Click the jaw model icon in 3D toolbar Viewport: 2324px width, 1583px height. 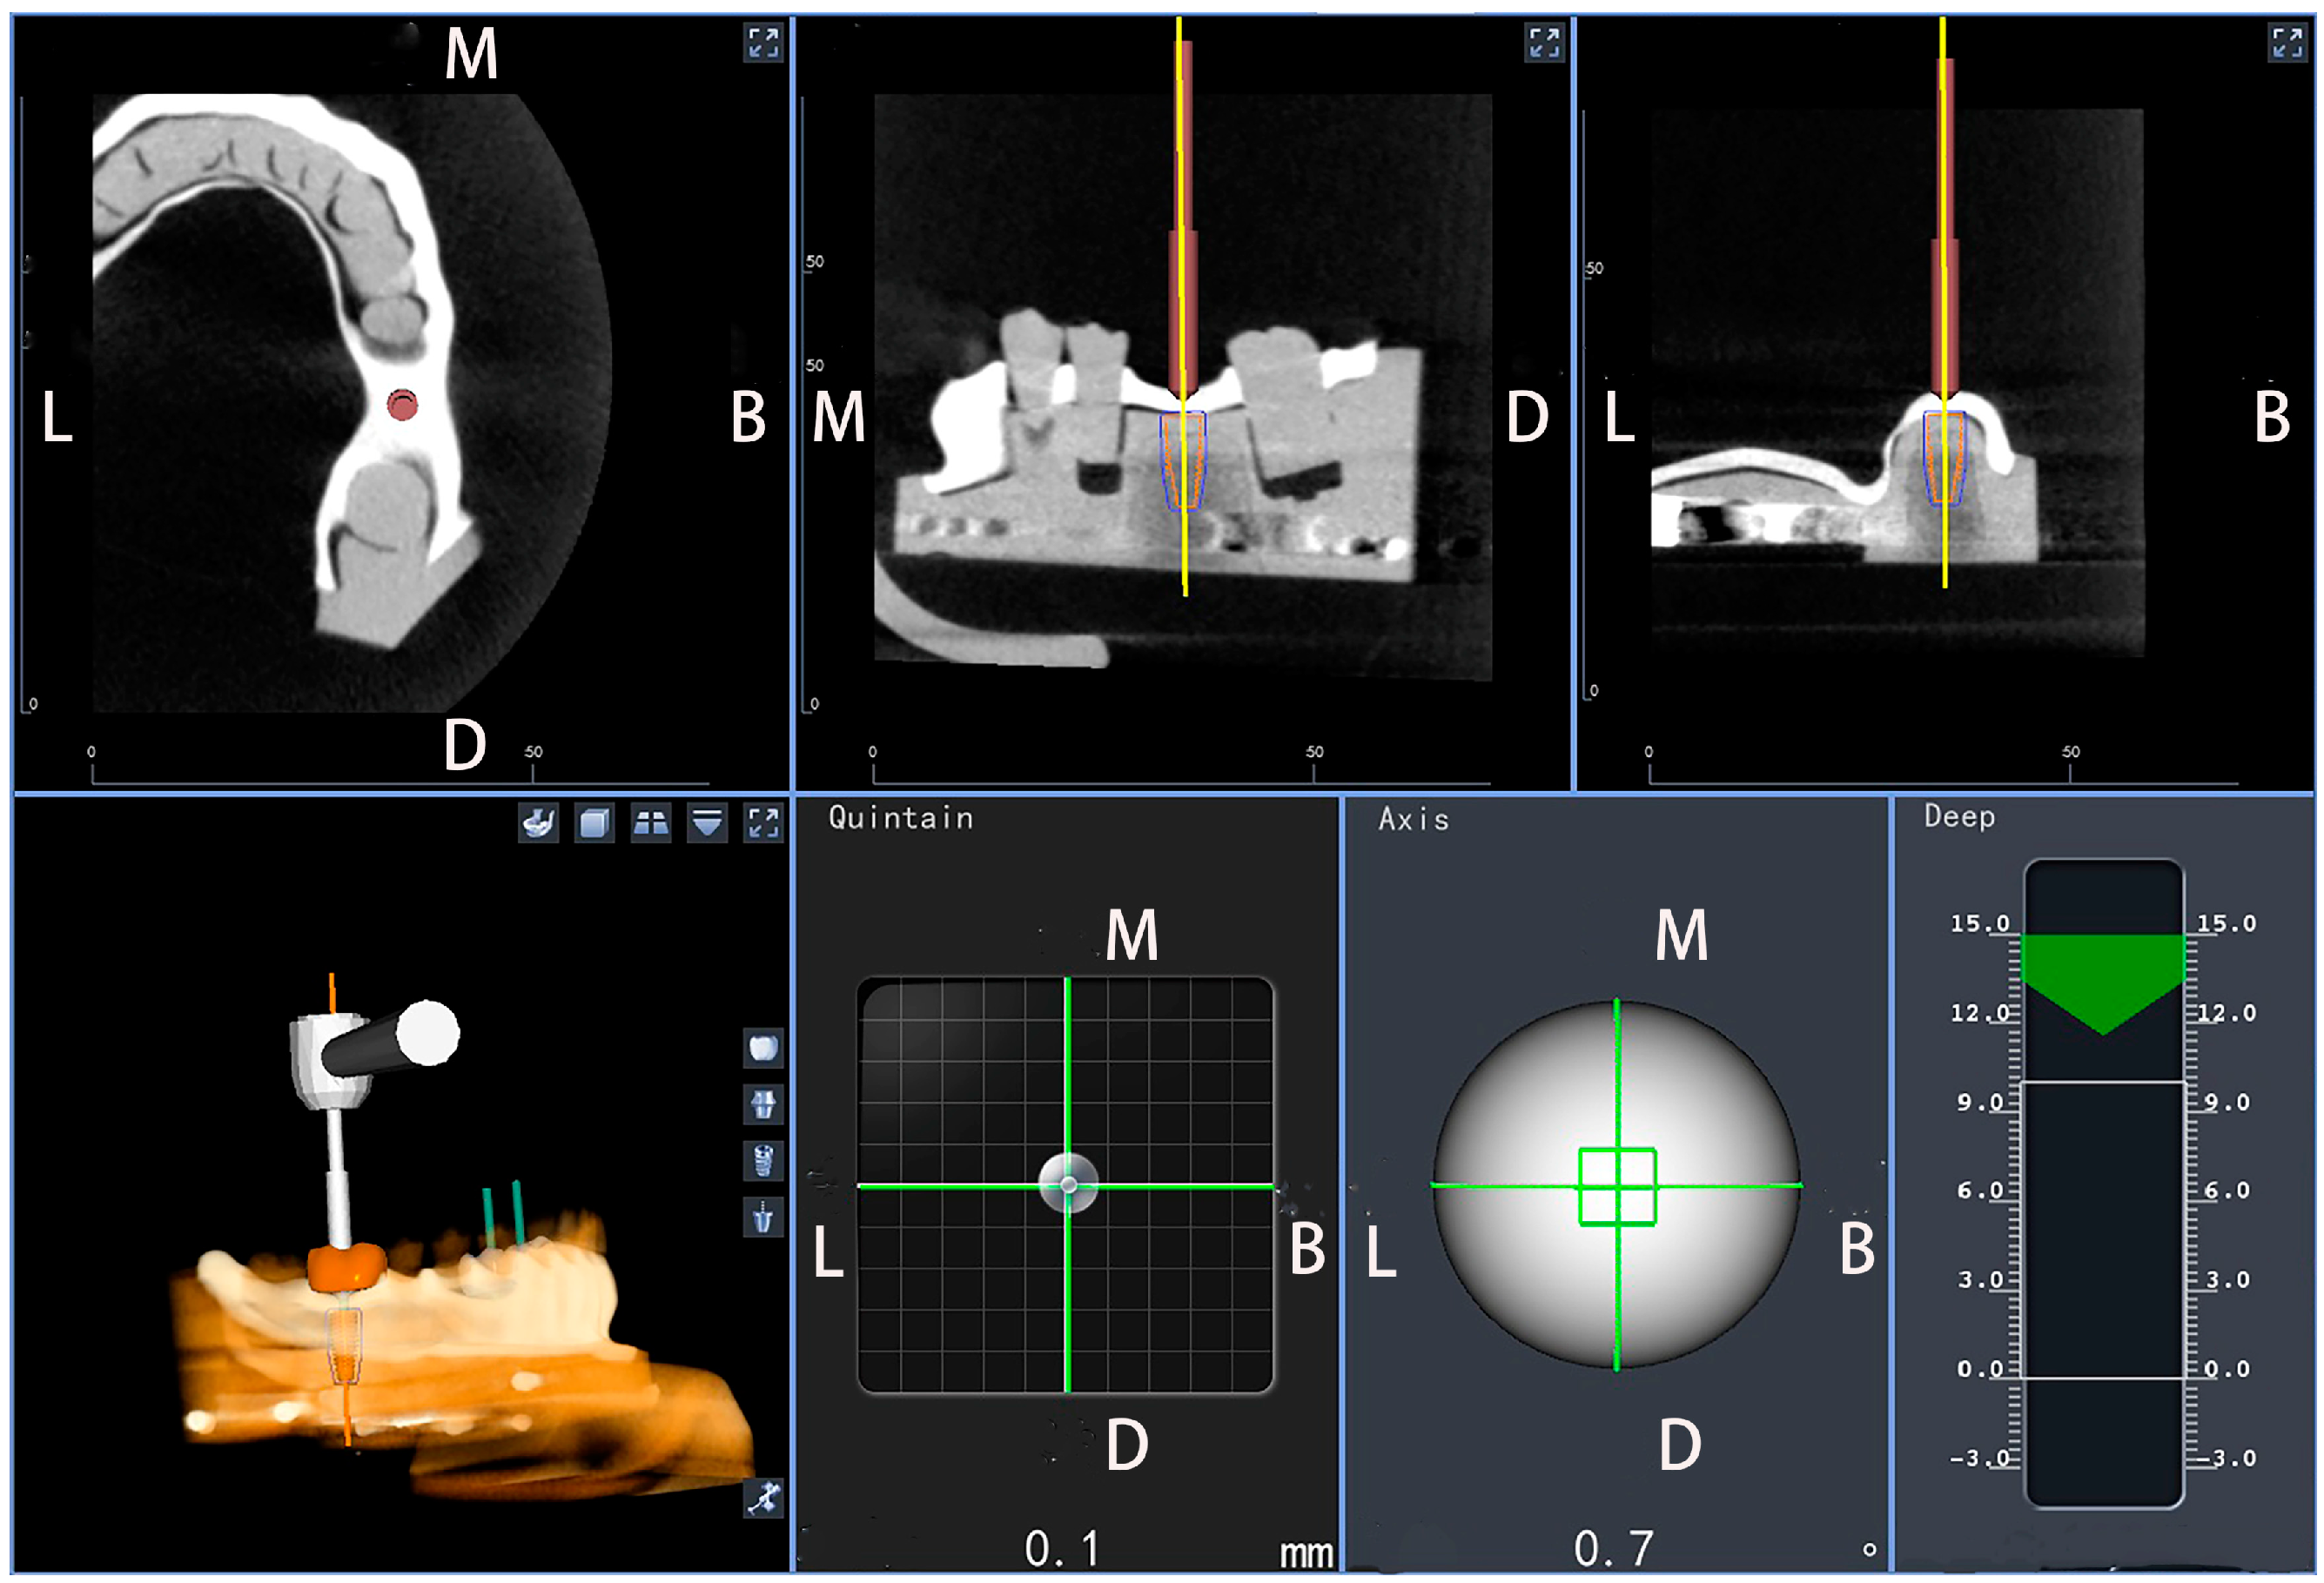(538, 824)
